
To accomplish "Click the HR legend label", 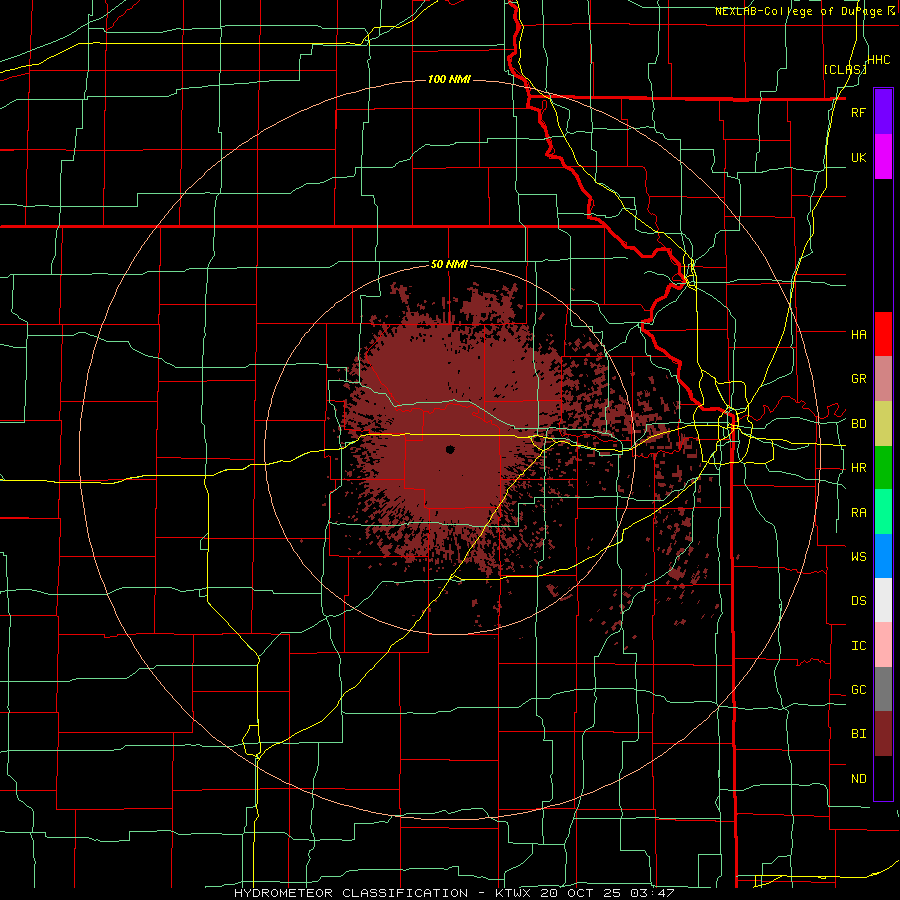I will [858, 468].
